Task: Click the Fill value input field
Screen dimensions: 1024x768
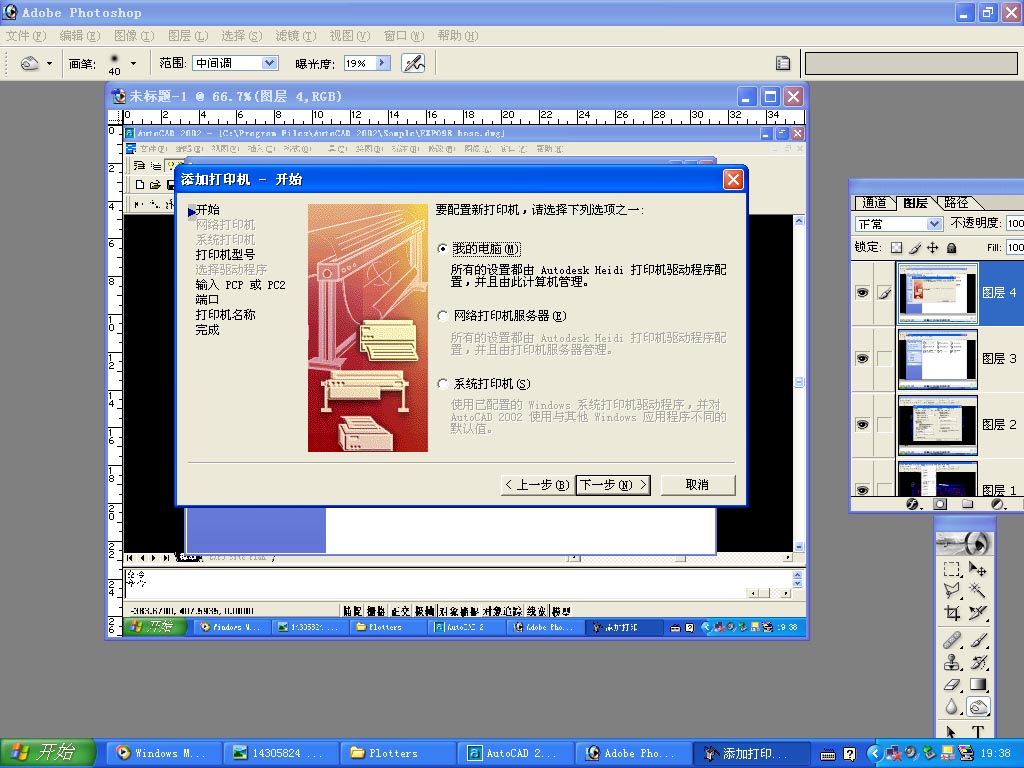Action: click(x=1015, y=247)
